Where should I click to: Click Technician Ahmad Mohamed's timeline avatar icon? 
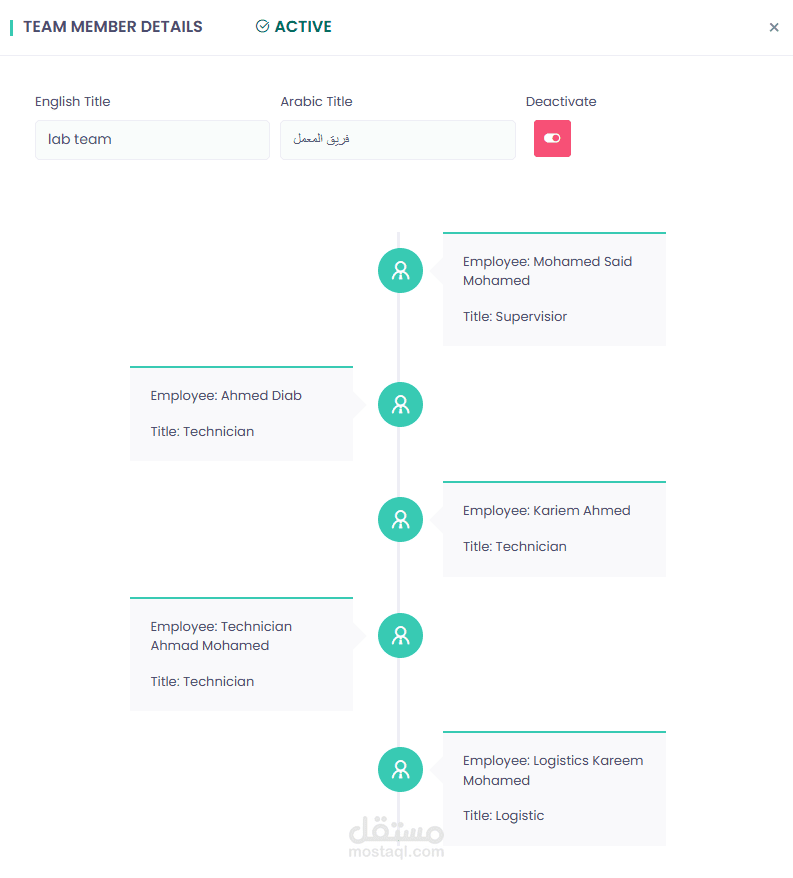[x=400, y=635]
